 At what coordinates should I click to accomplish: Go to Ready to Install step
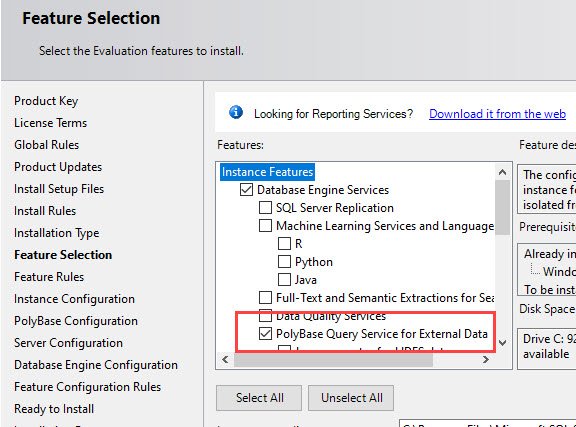pos(54,409)
